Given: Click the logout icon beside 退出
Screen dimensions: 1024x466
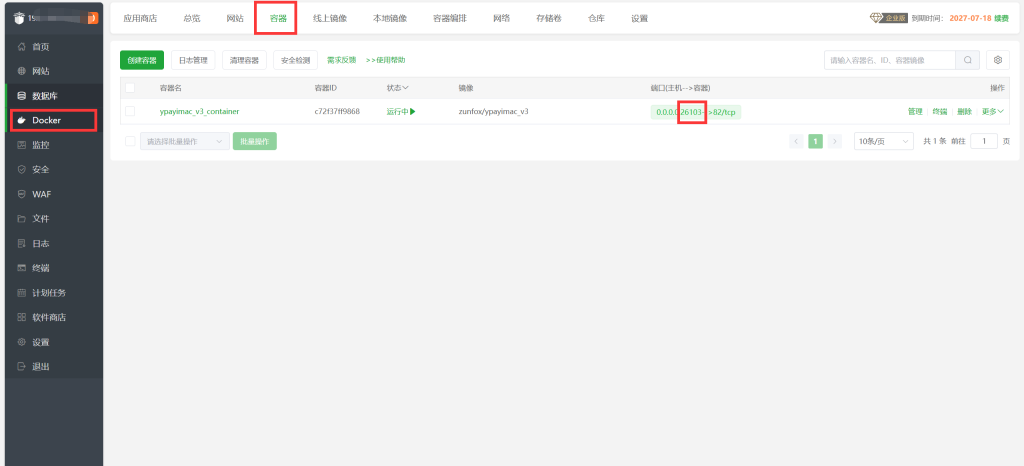Looking at the screenshot, I should click(x=22, y=367).
